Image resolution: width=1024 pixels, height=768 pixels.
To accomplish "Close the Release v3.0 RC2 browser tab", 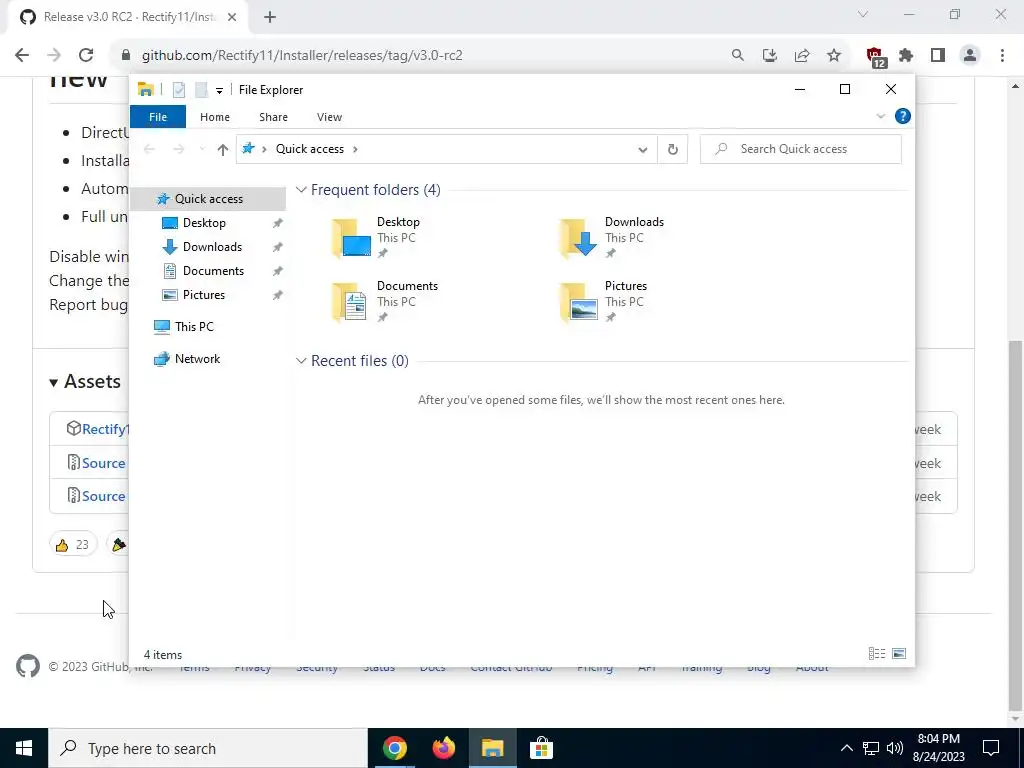I will tap(232, 18).
